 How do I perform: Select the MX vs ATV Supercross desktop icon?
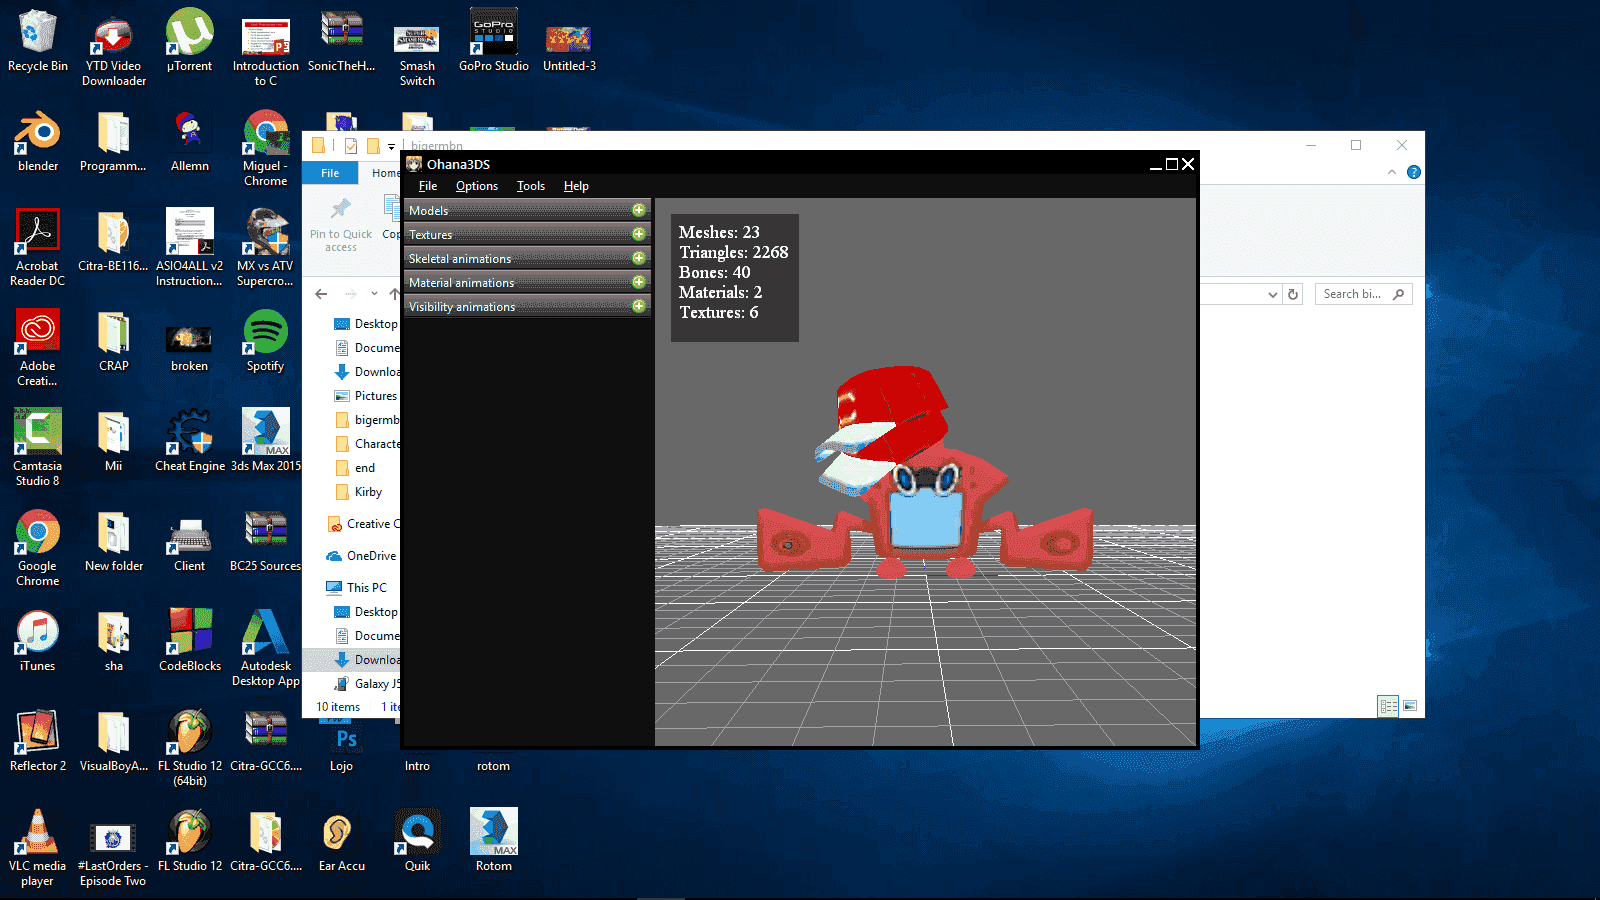coord(266,248)
